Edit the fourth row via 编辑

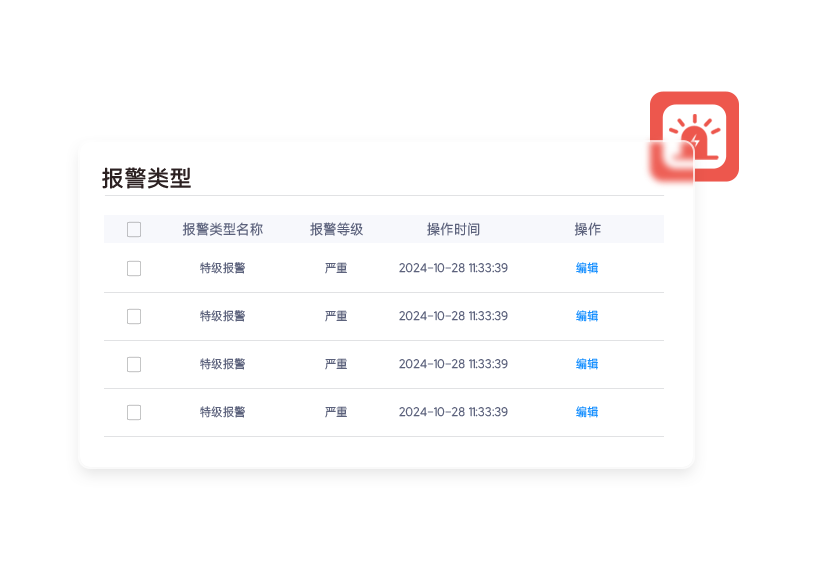pos(587,412)
